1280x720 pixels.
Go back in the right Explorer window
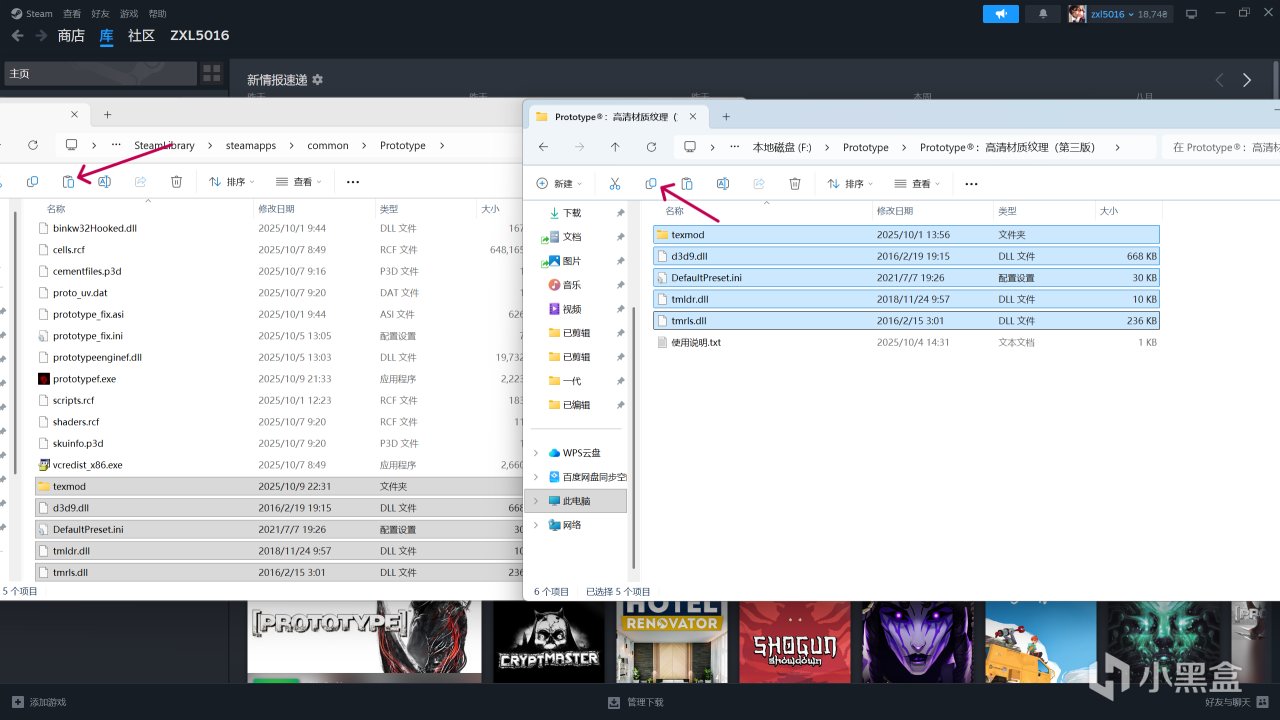pyautogui.click(x=543, y=147)
